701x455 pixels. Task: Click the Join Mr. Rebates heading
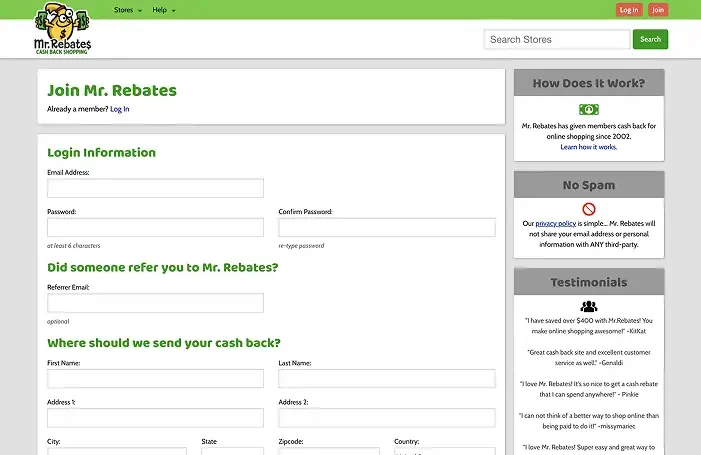112,91
